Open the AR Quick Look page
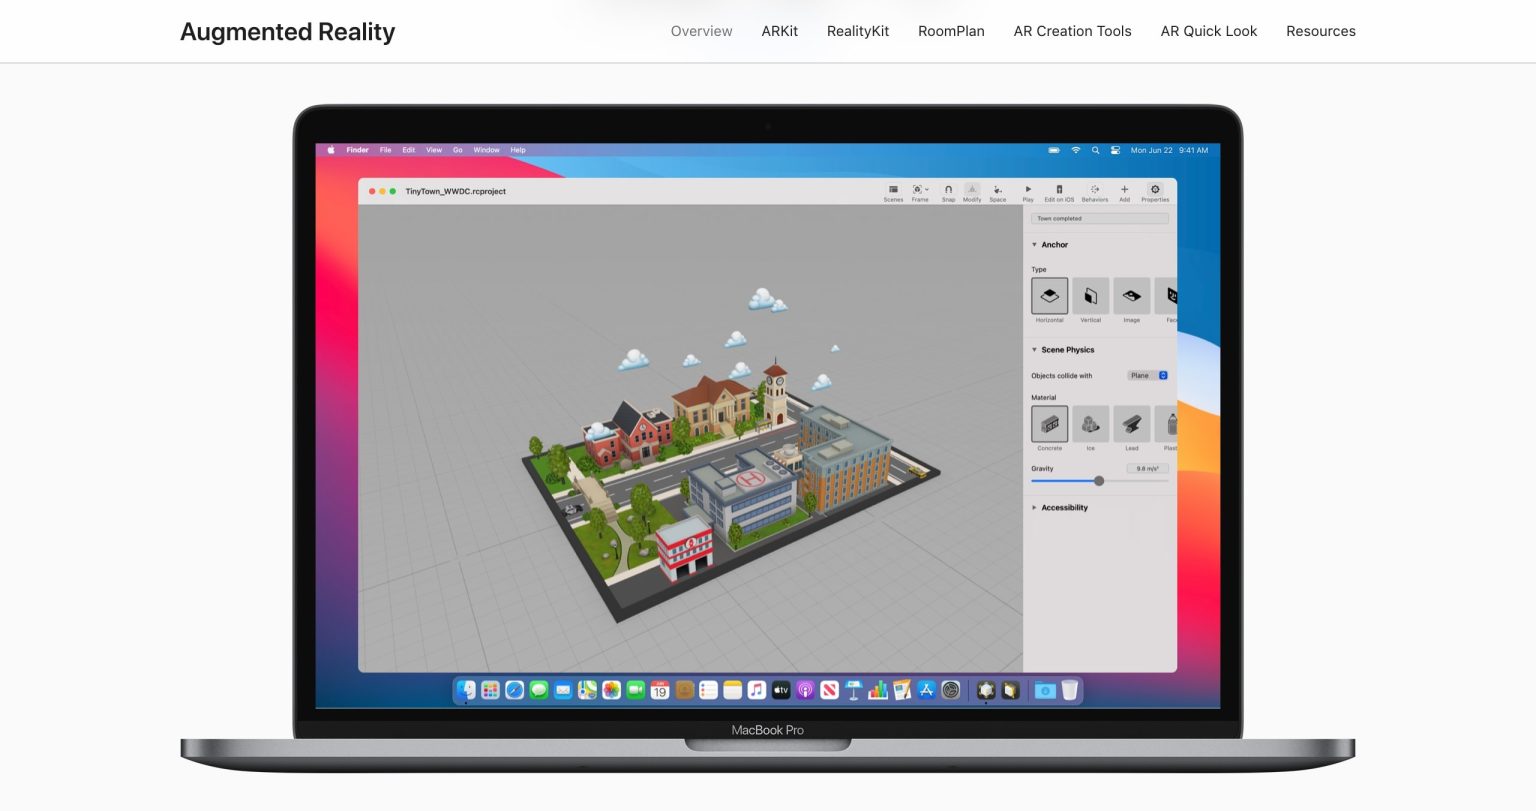Screen dimensions: 1536x811 click(x=1208, y=31)
